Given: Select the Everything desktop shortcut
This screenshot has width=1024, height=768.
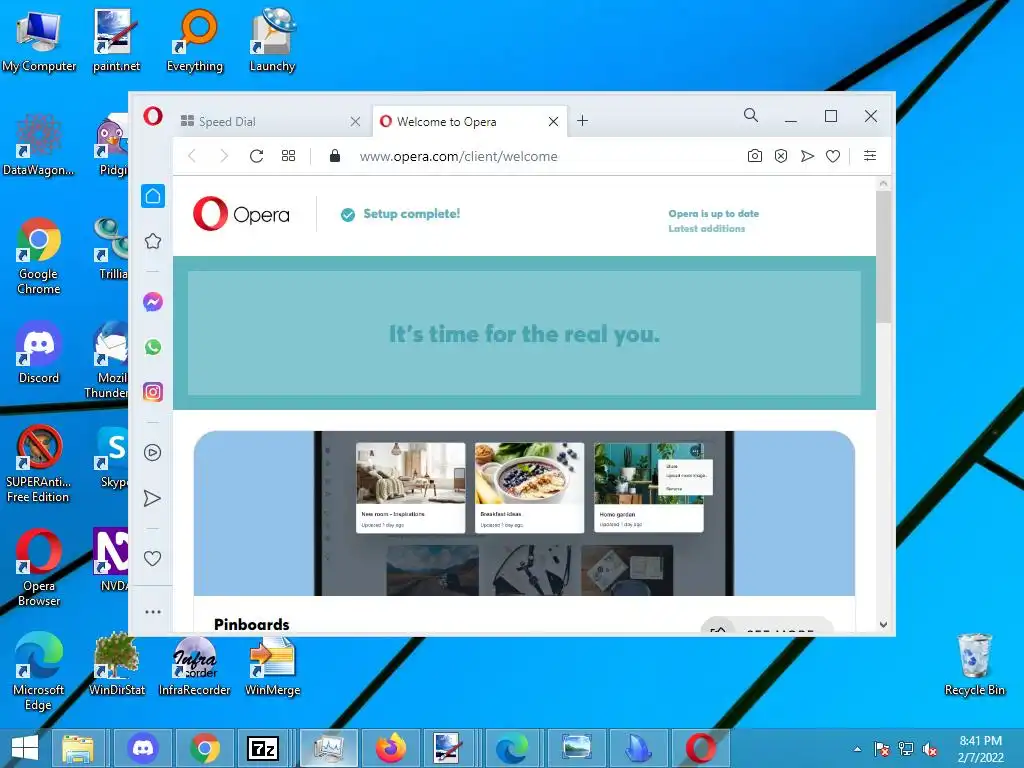Looking at the screenshot, I should point(195,41).
